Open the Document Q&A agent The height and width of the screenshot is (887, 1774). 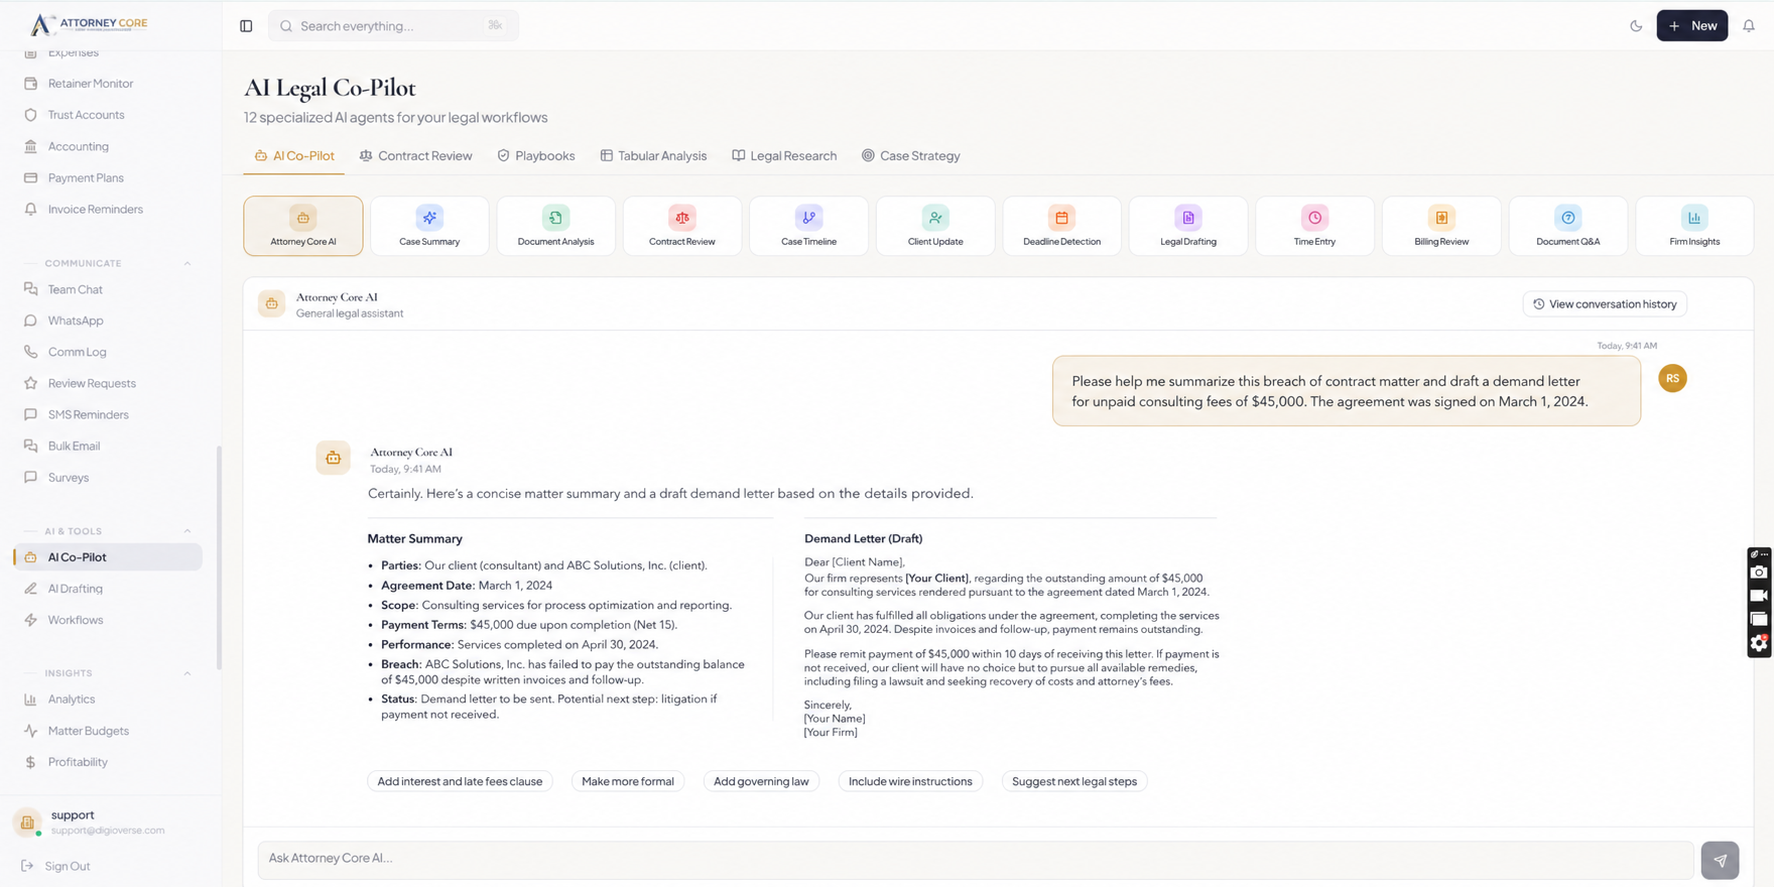coord(1568,226)
